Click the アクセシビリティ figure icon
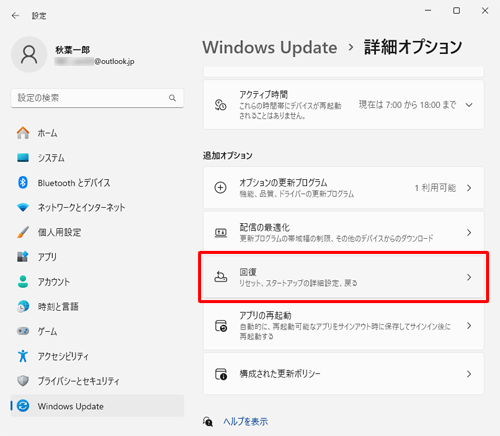The width and height of the screenshot is (500, 436). [23, 356]
